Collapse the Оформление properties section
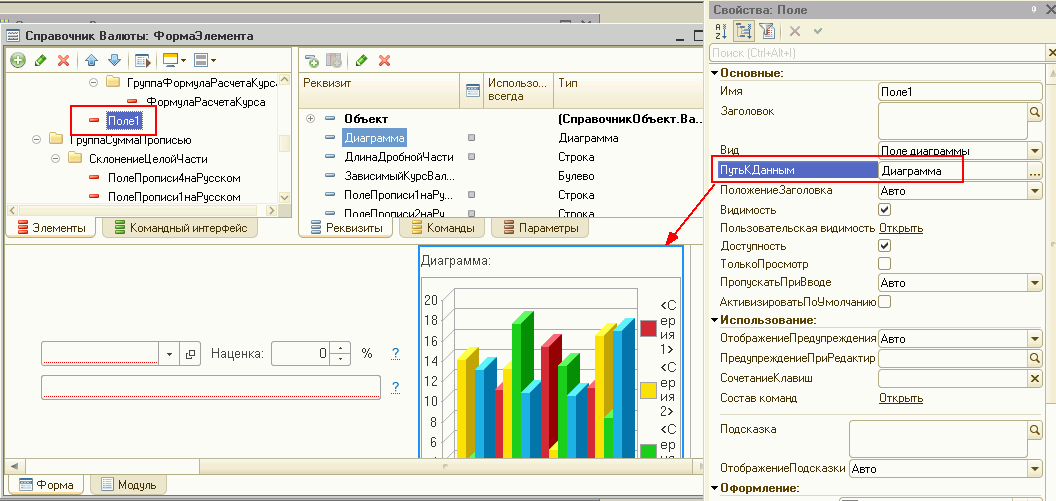This screenshot has height=501, width=1056. click(x=715, y=488)
